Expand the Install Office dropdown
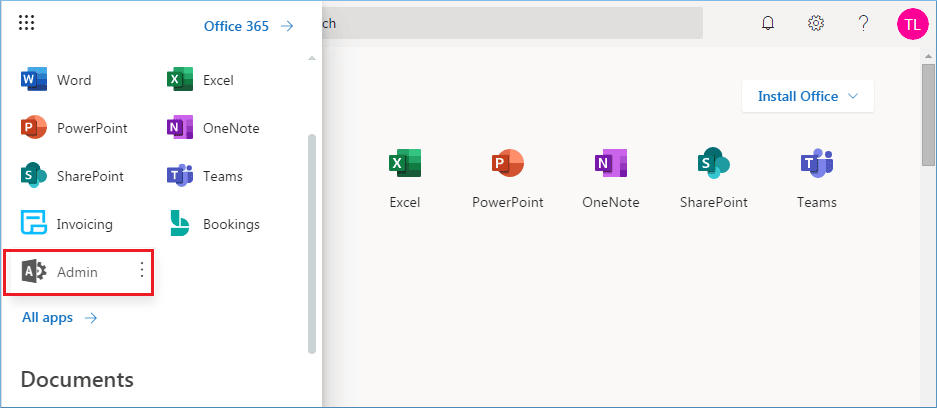The width and height of the screenshot is (937, 408). click(807, 96)
